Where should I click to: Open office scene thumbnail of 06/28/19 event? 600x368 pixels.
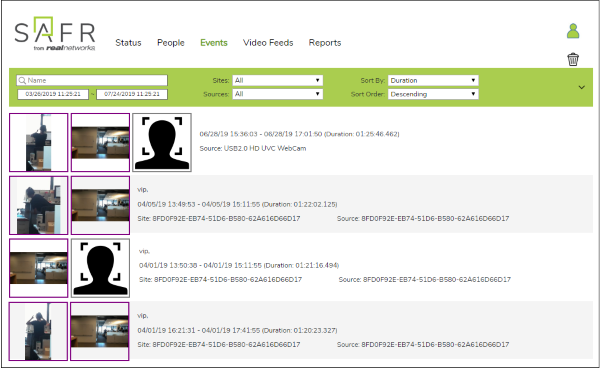[101, 142]
